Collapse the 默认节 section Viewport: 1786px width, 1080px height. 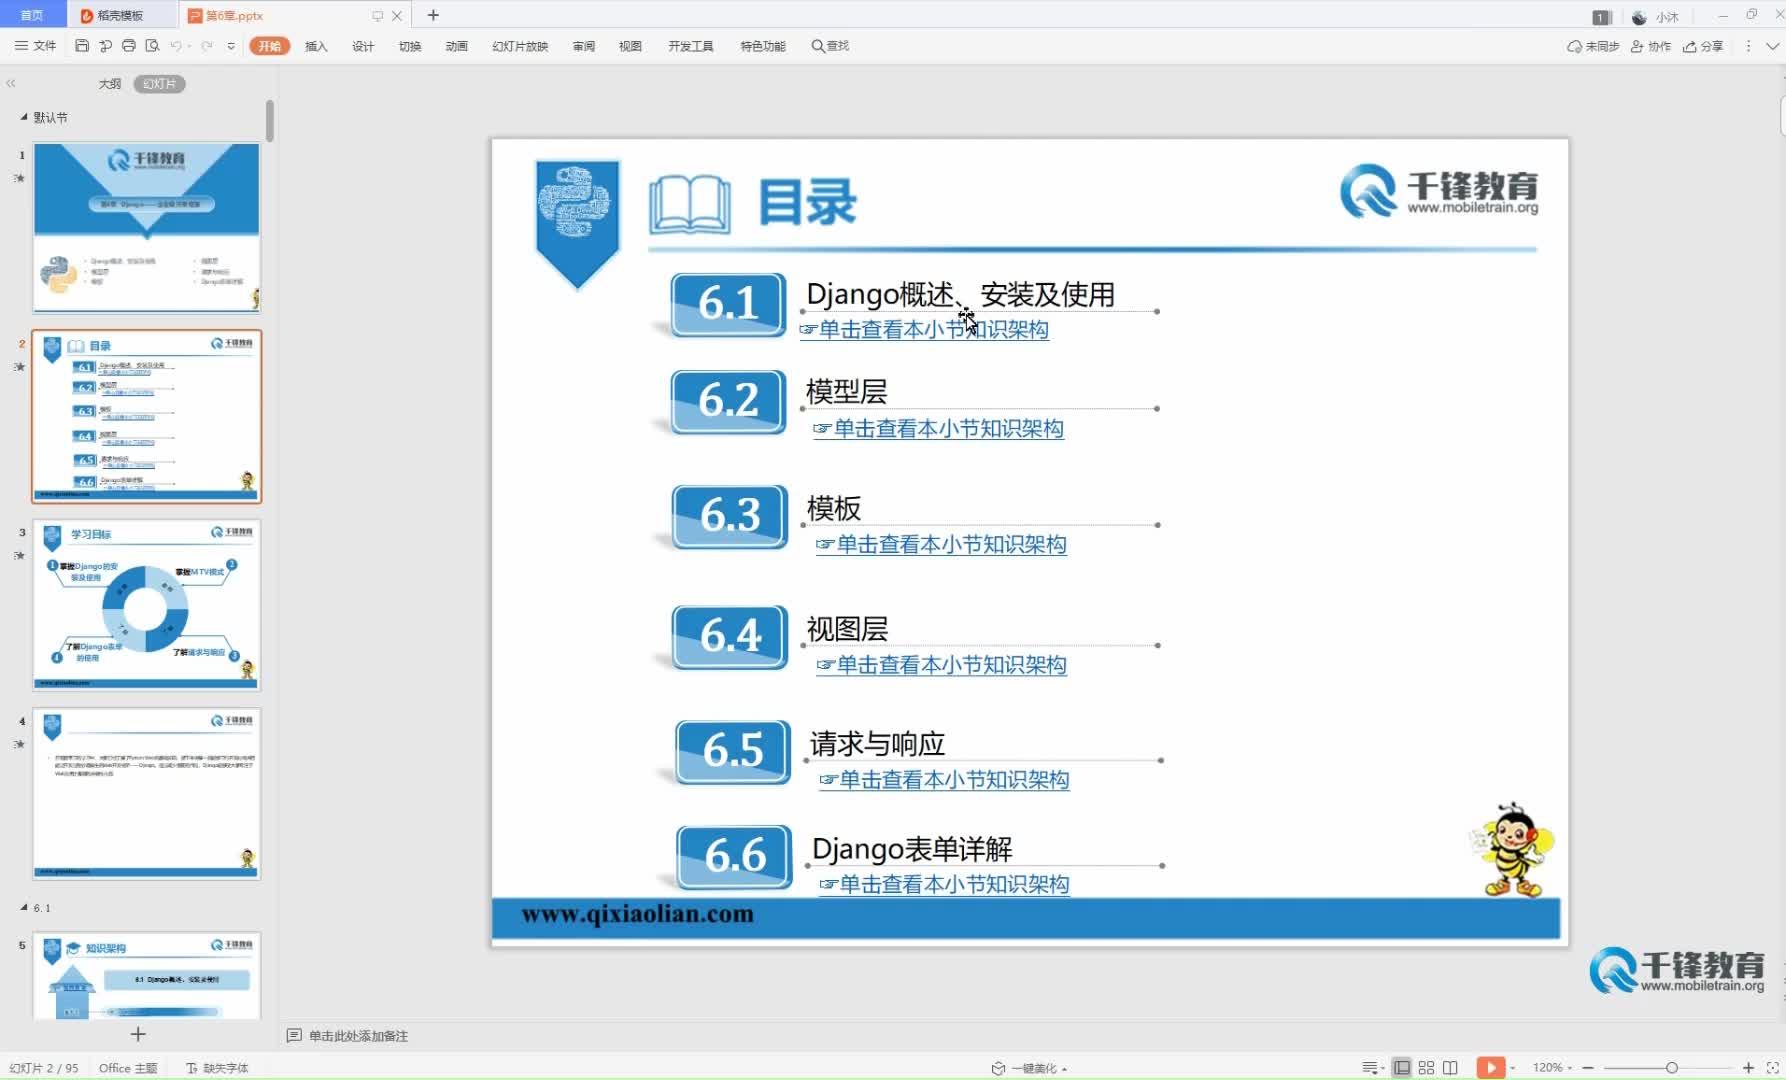point(24,117)
